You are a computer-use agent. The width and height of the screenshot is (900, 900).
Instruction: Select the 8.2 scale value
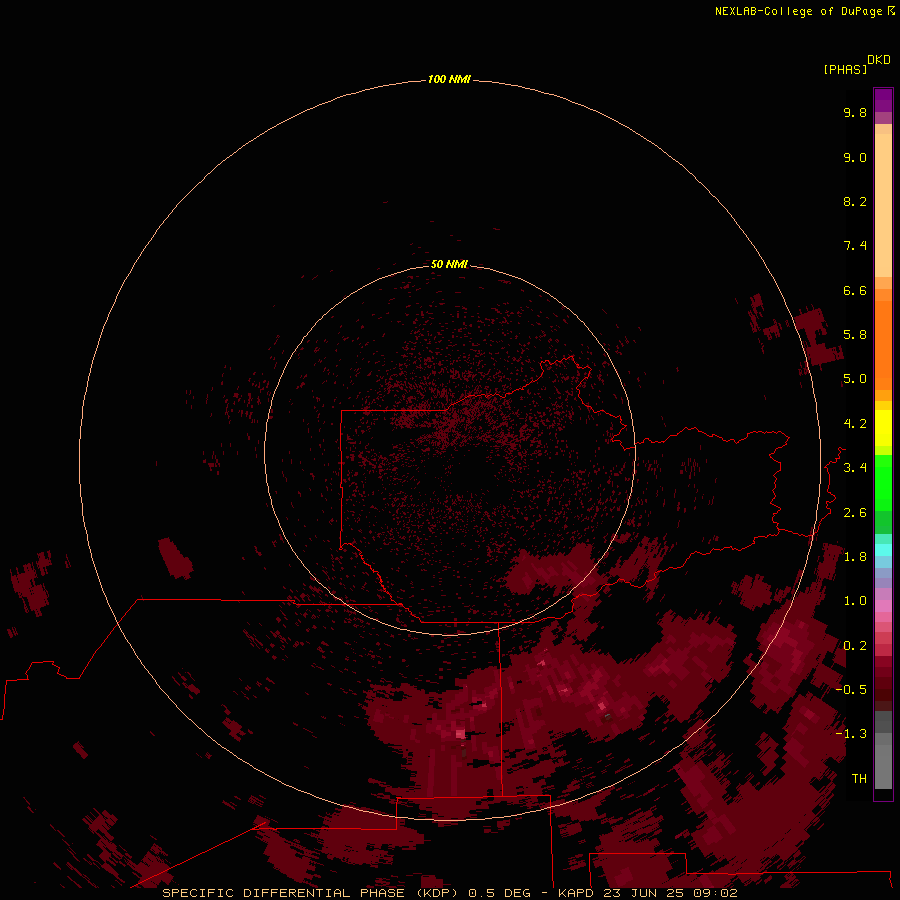tap(855, 201)
